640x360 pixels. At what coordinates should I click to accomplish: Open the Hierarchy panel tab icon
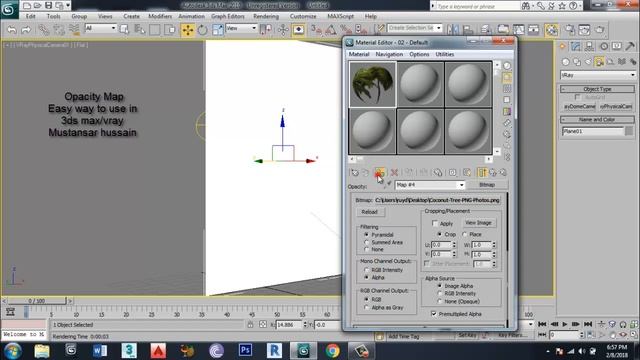pos(589,47)
